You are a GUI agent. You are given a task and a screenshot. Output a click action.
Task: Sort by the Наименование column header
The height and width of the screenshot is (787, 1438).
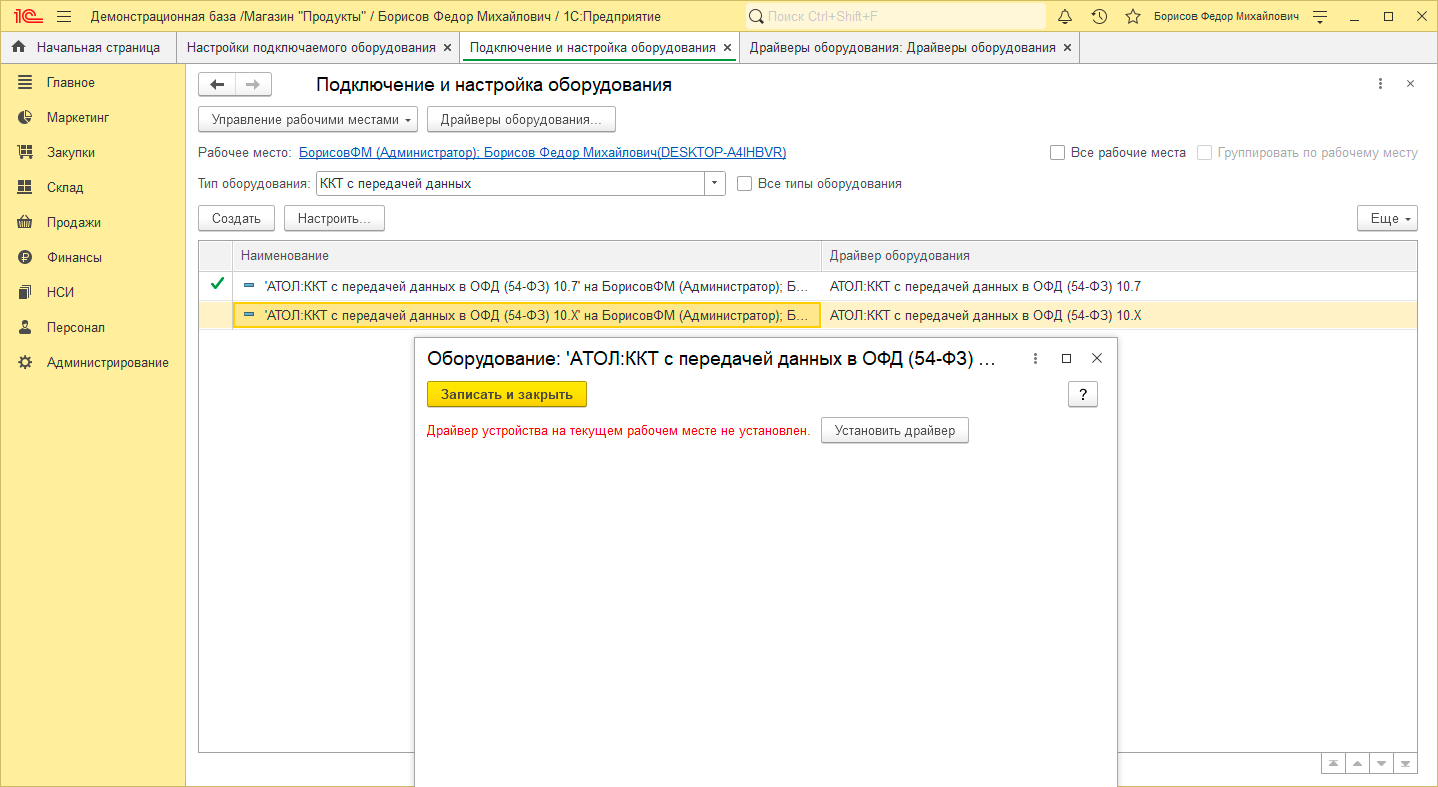[527, 256]
